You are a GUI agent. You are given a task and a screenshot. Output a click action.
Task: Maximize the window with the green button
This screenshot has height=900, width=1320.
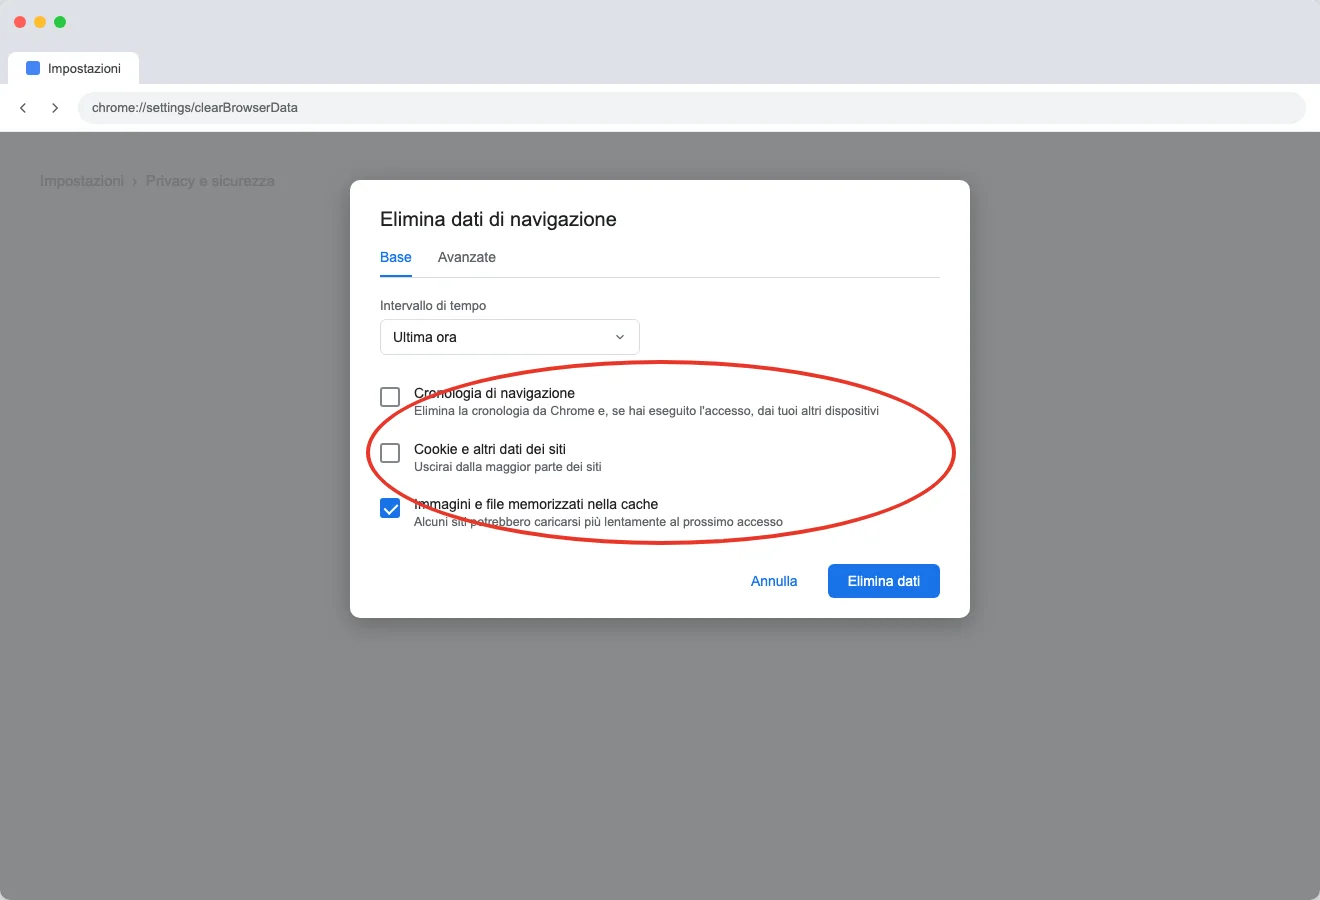pos(60,22)
